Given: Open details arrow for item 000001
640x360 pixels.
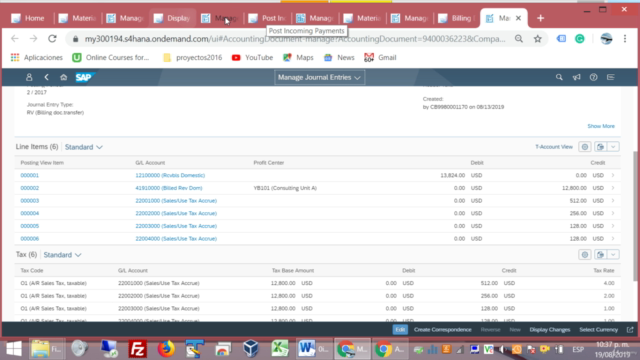Looking at the screenshot, I should [x=613, y=175].
